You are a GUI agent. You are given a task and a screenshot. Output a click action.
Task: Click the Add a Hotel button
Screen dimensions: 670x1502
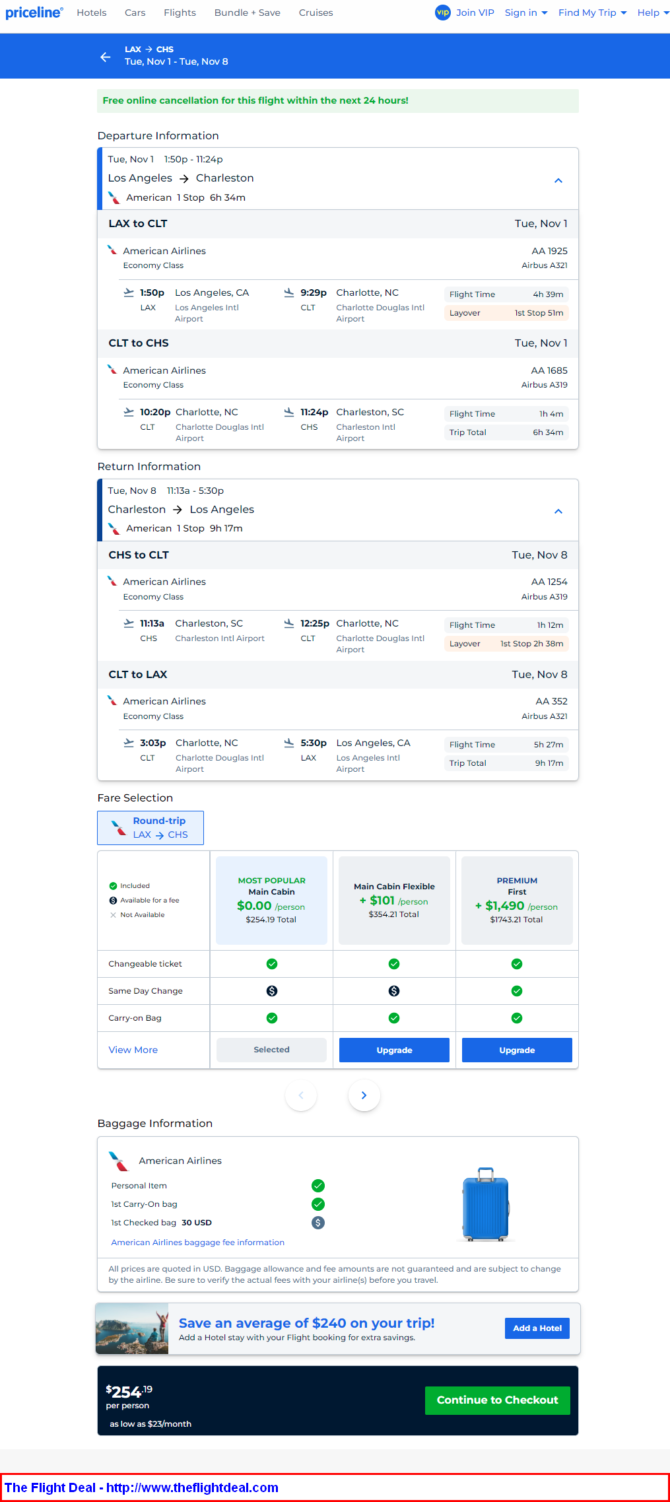[x=537, y=1328]
